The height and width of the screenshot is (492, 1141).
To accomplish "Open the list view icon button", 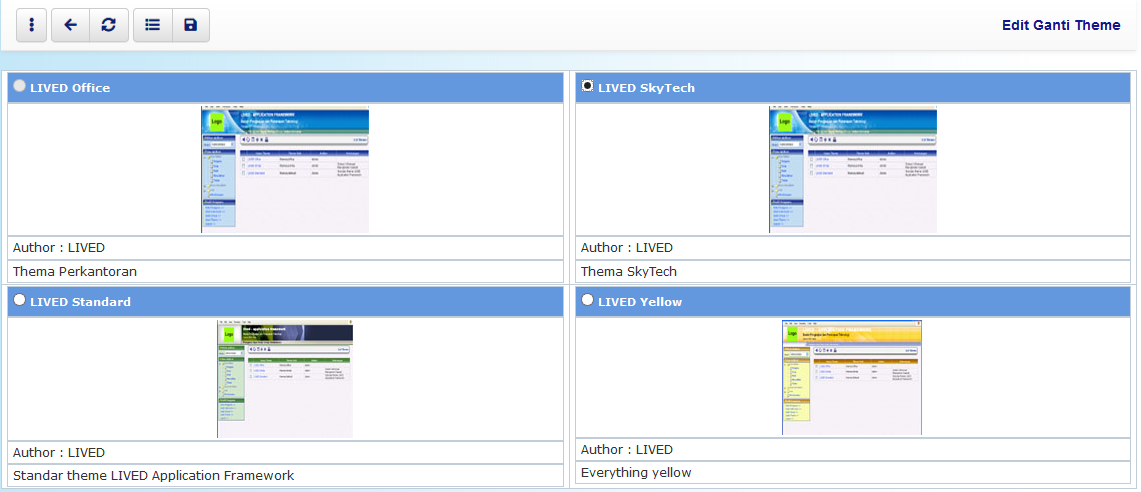I will point(152,25).
